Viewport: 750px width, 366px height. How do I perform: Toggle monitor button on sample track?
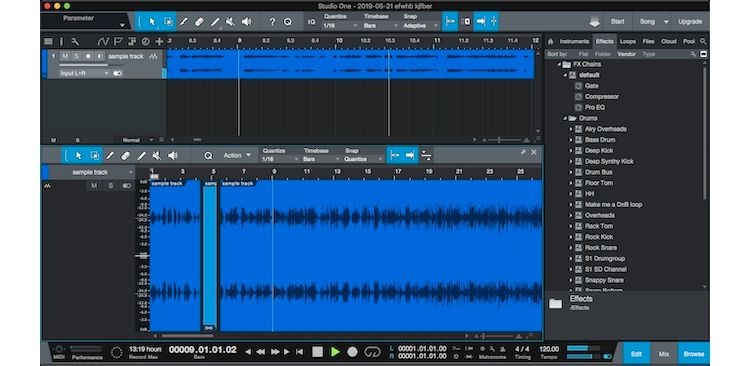point(99,56)
